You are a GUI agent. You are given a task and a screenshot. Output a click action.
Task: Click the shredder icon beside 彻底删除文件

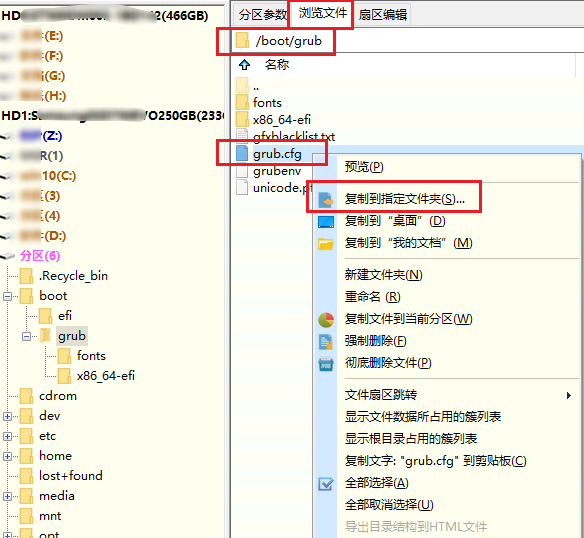pos(326,364)
